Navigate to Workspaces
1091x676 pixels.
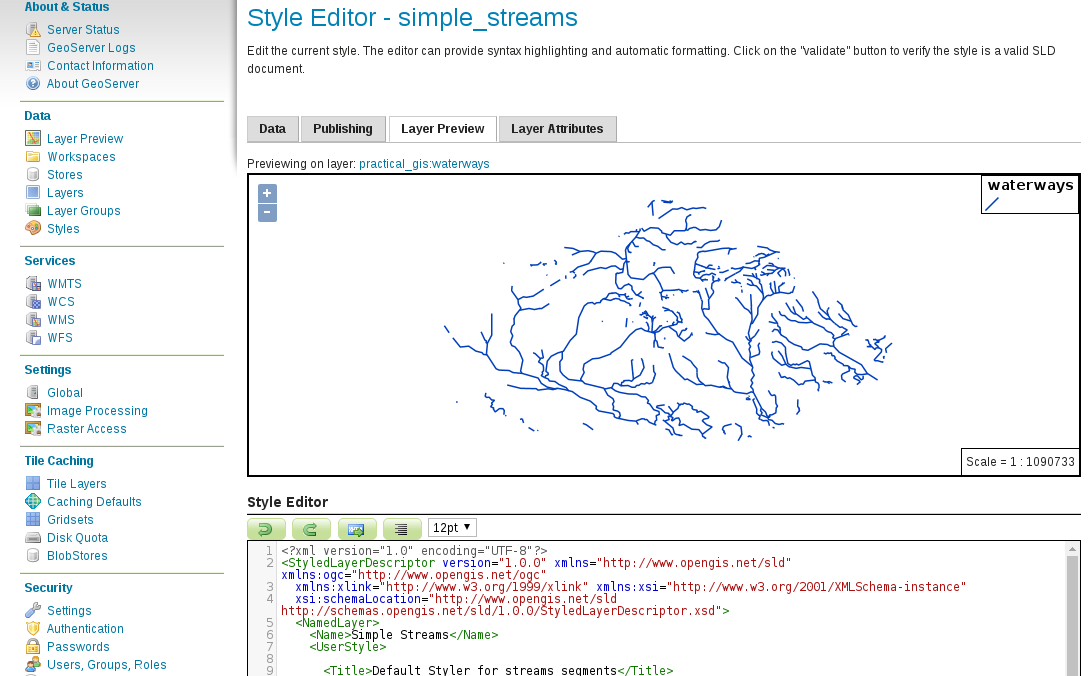81,157
